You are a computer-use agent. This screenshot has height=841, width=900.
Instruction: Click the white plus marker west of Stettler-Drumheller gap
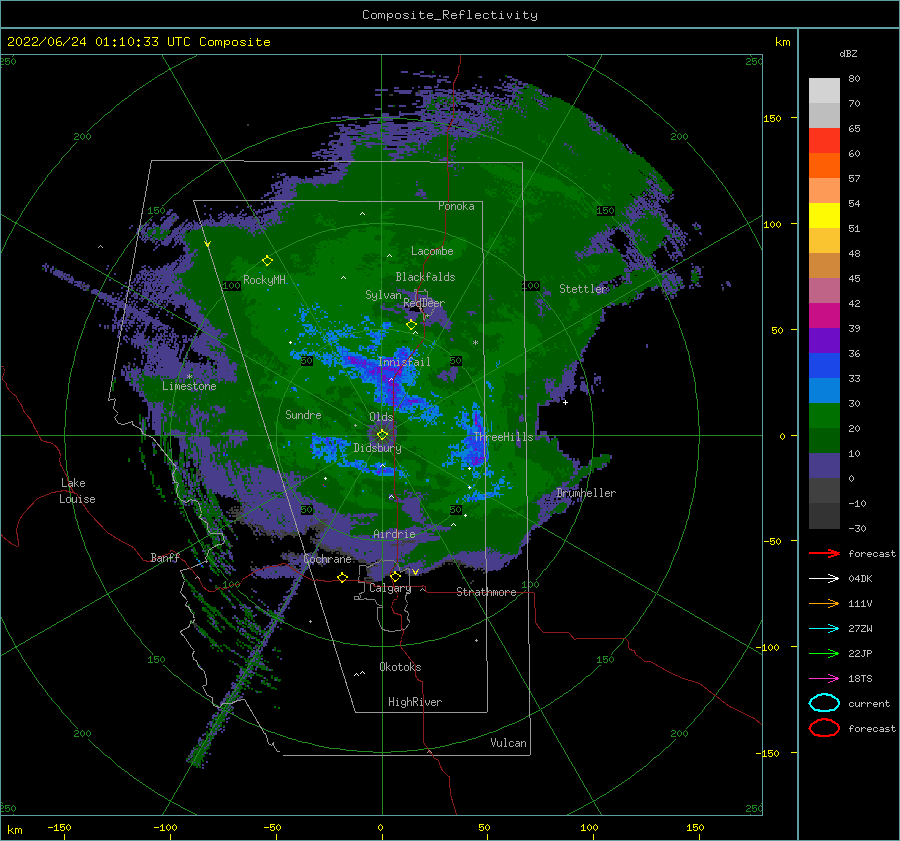(x=565, y=402)
